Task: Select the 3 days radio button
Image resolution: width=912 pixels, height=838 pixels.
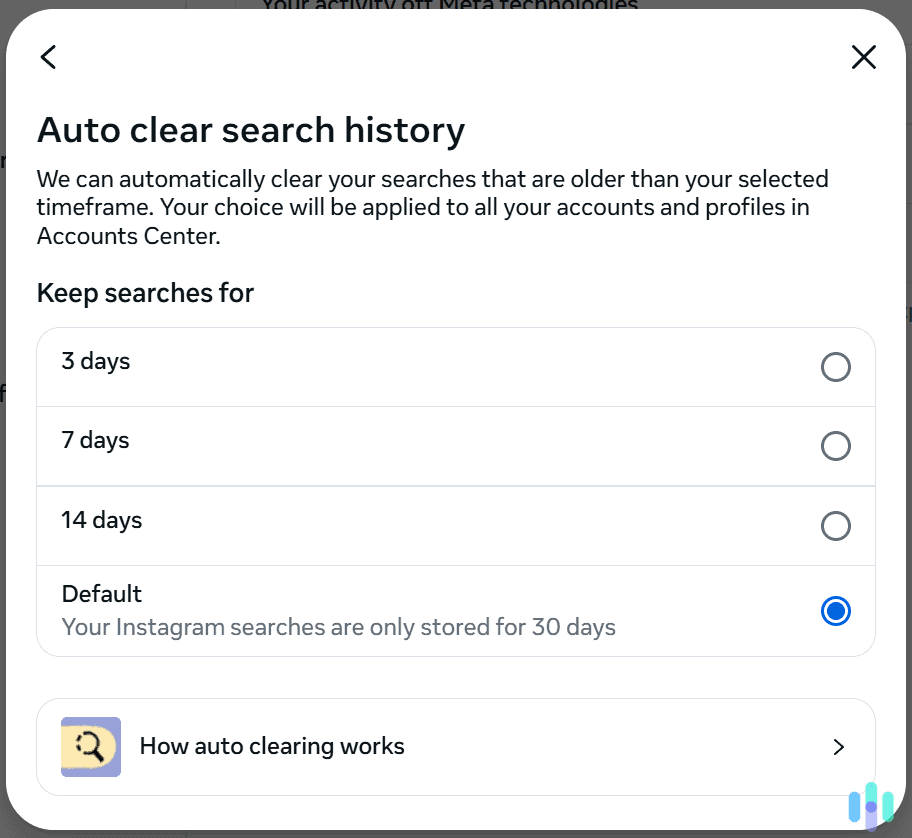Action: 836,366
